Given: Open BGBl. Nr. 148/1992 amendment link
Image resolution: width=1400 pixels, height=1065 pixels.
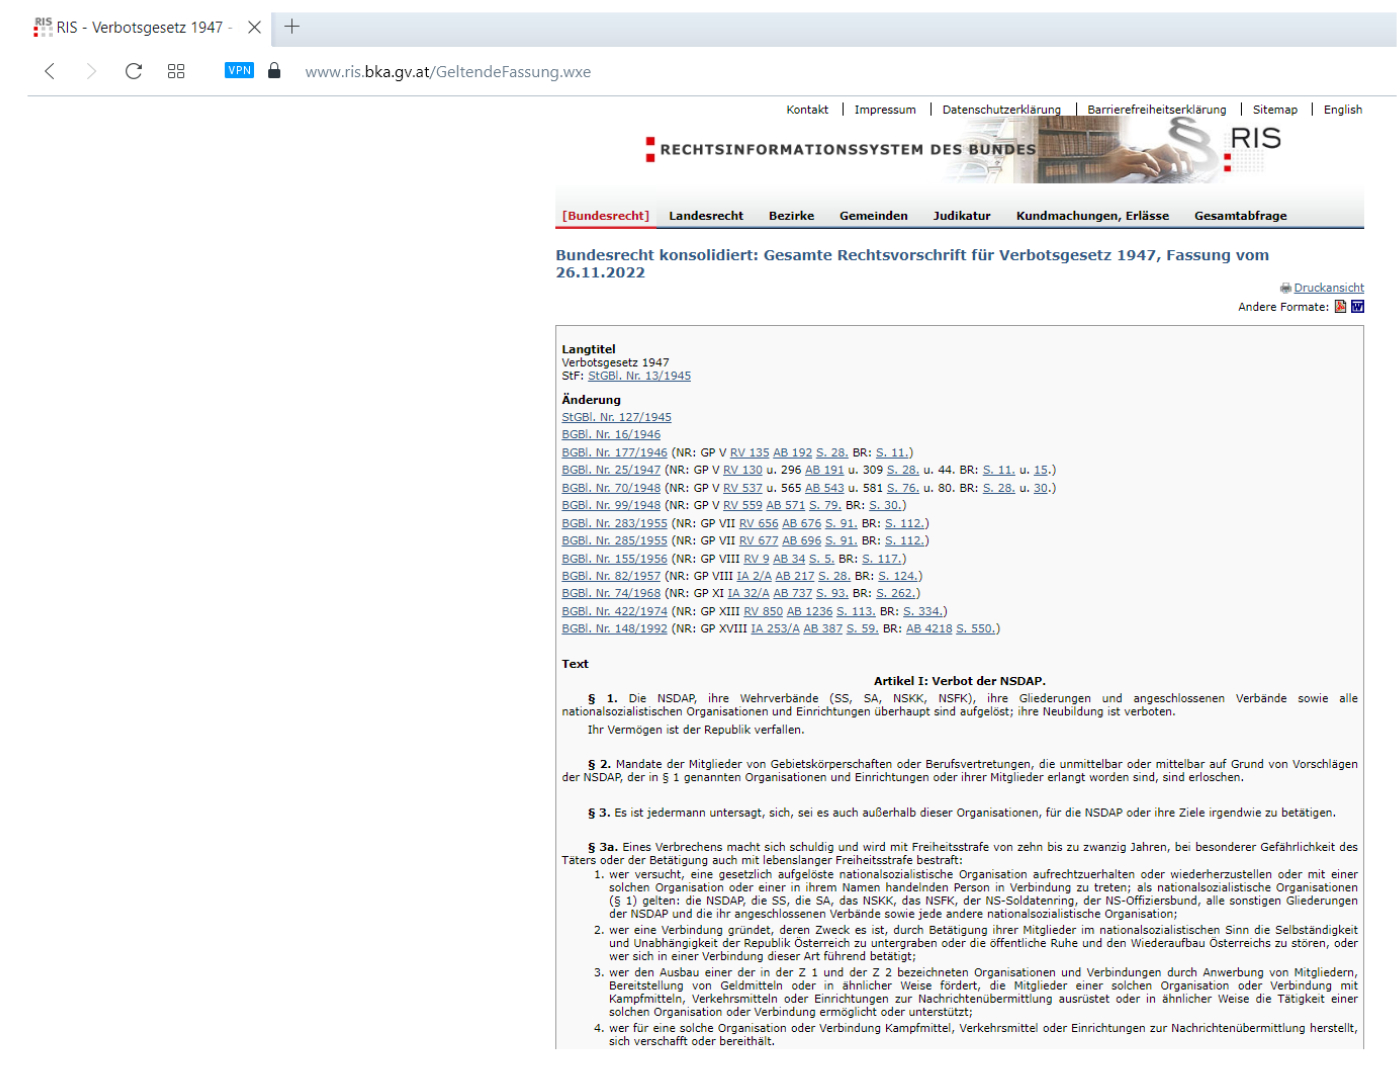Looking at the screenshot, I should (x=614, y=629).
